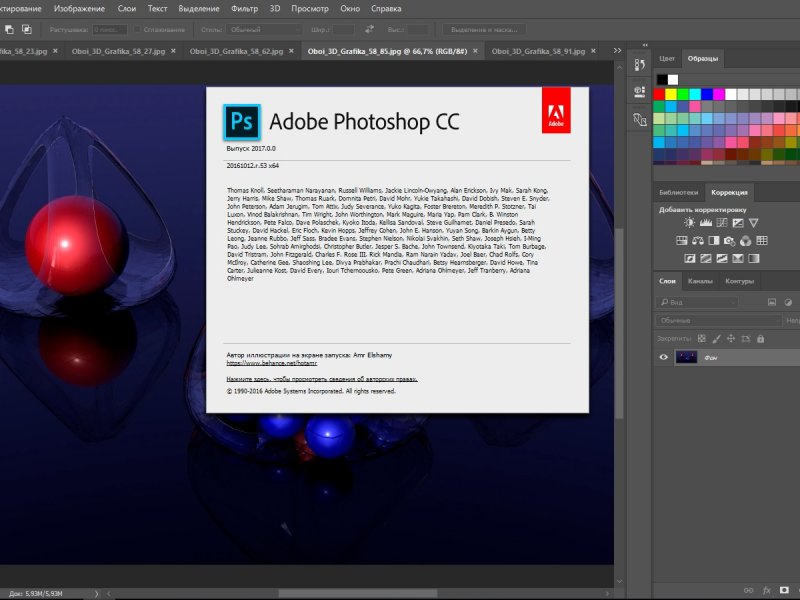This screenshot has width=800, height=600.
Task: Open the Стиль dropdown showing Обычный
Action: [264, 30]
